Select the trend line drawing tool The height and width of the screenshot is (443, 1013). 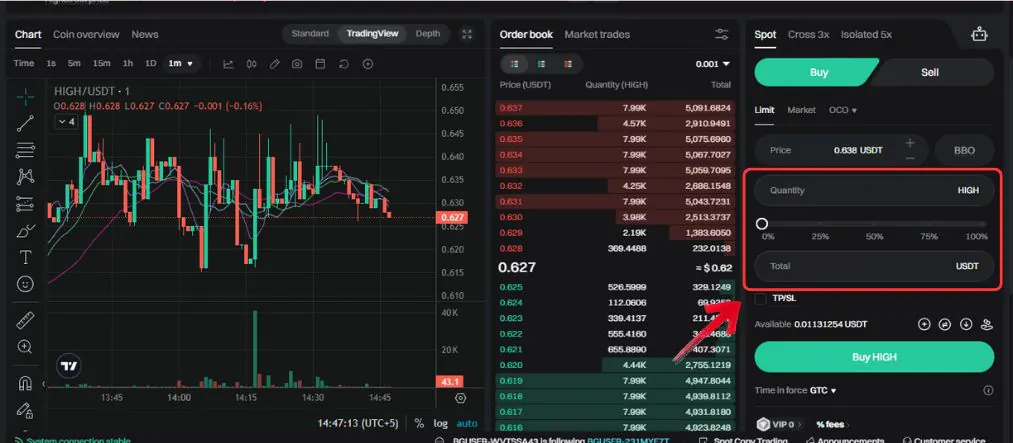tap(25, 123)
